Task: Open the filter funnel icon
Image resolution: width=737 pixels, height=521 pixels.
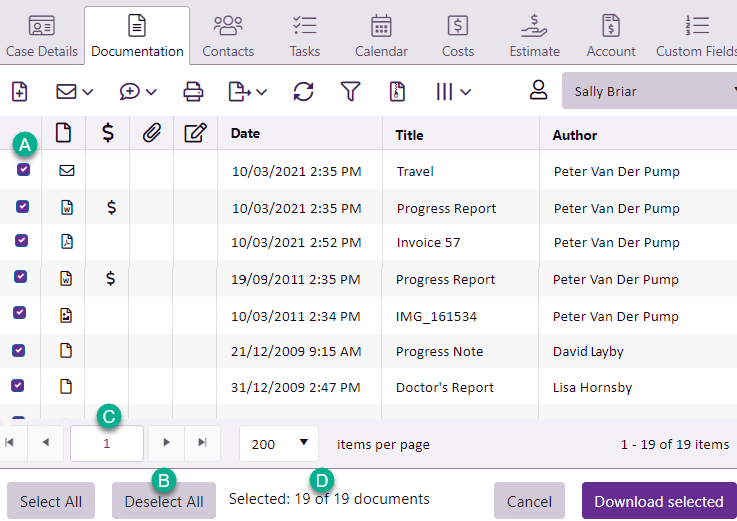Action: point(349,92)
